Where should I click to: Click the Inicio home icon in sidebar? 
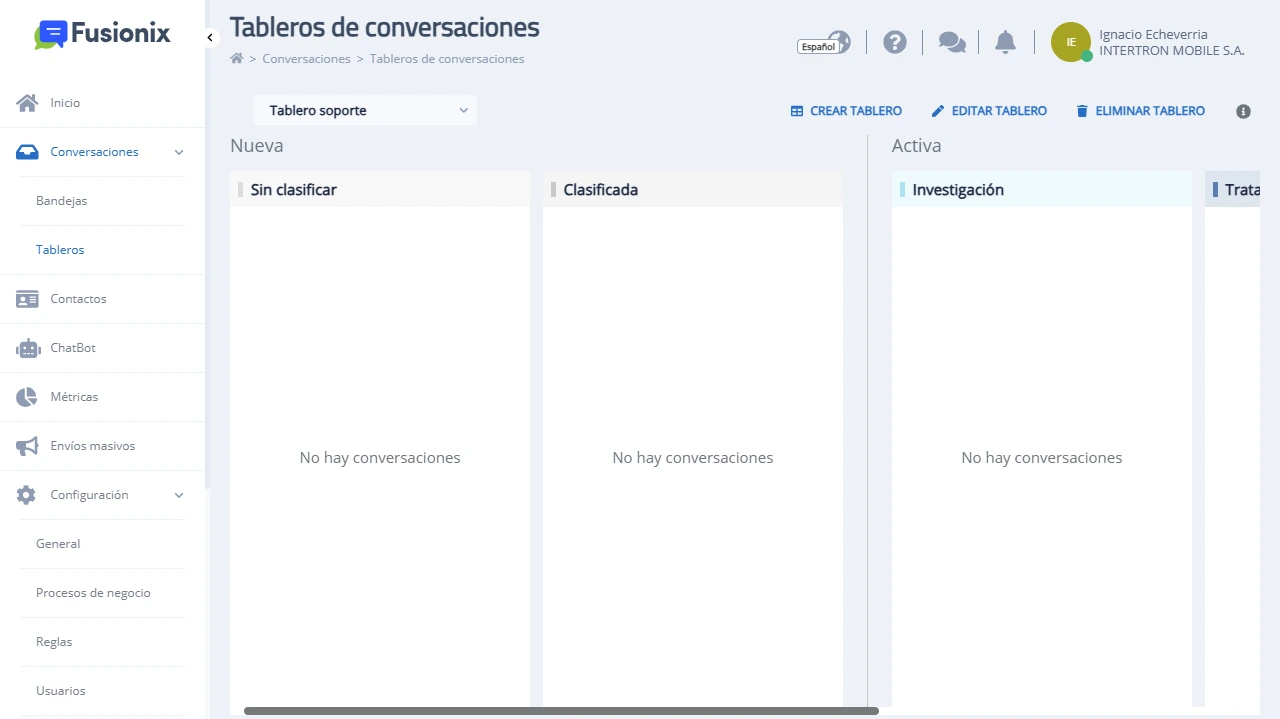pyautogui.click(x=27, y=103)
